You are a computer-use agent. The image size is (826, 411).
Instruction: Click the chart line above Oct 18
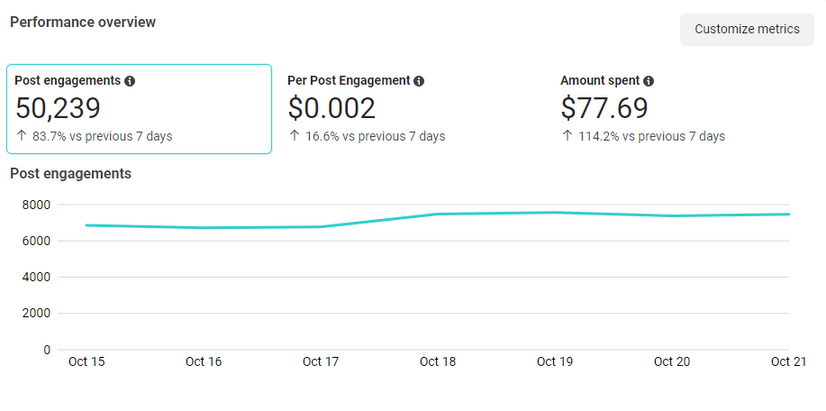point(437,214)
